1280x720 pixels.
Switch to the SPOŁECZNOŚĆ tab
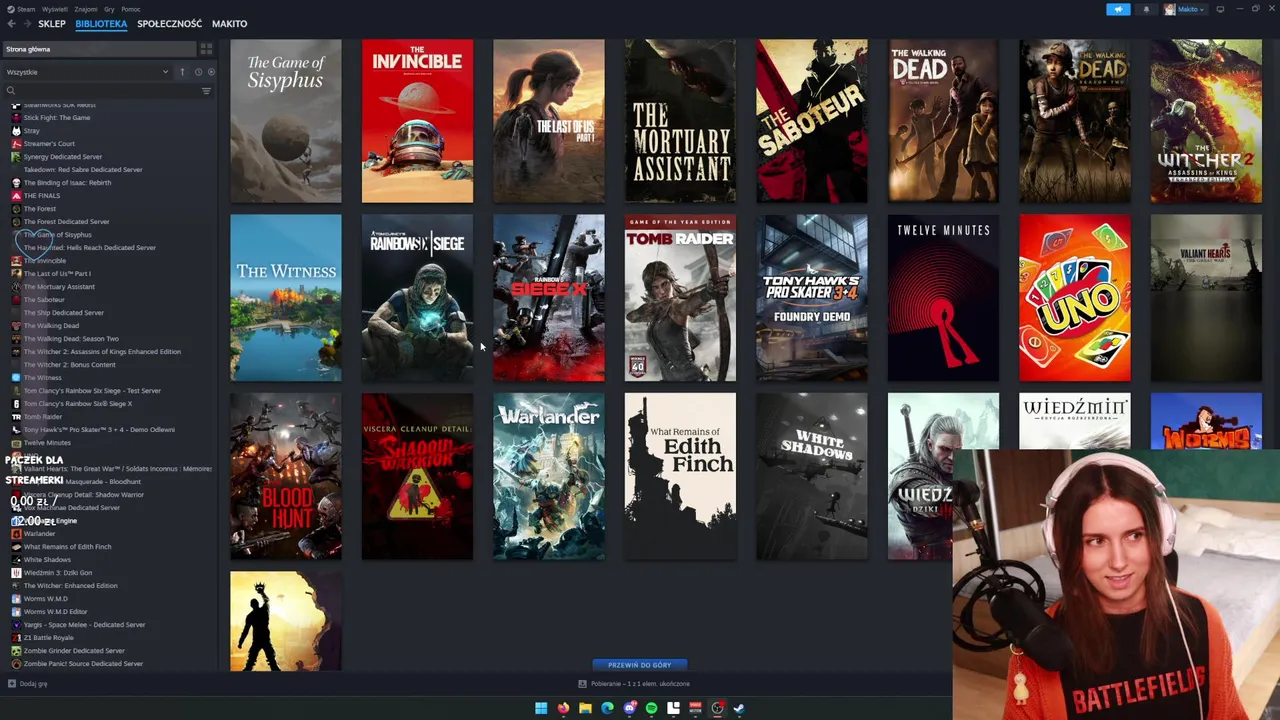169,23
